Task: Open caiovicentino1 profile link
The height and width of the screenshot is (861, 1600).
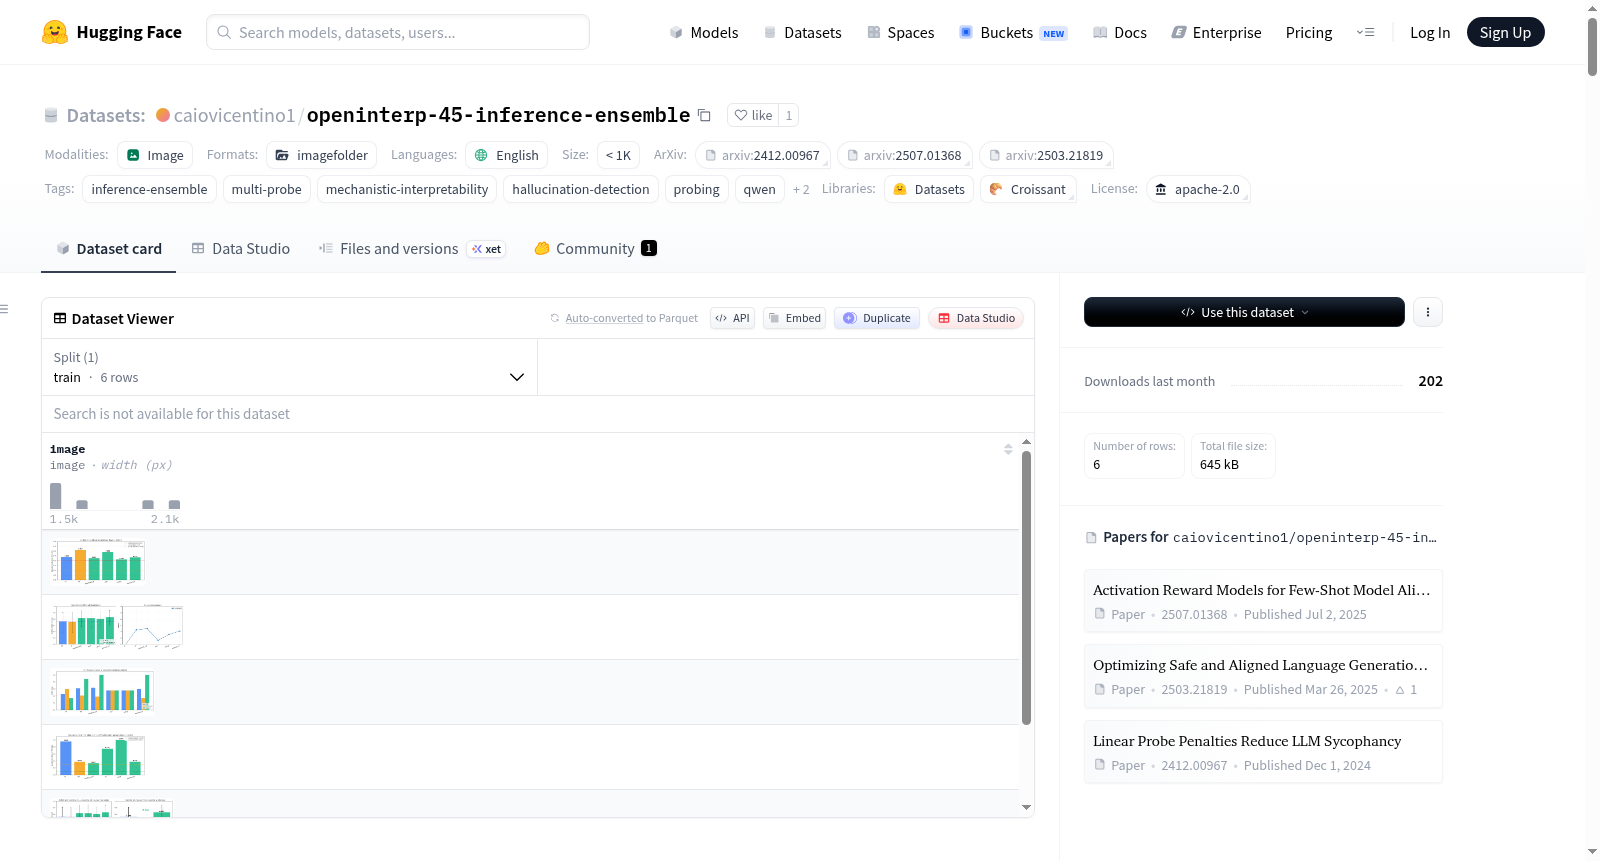Action: tap(234, 115)
